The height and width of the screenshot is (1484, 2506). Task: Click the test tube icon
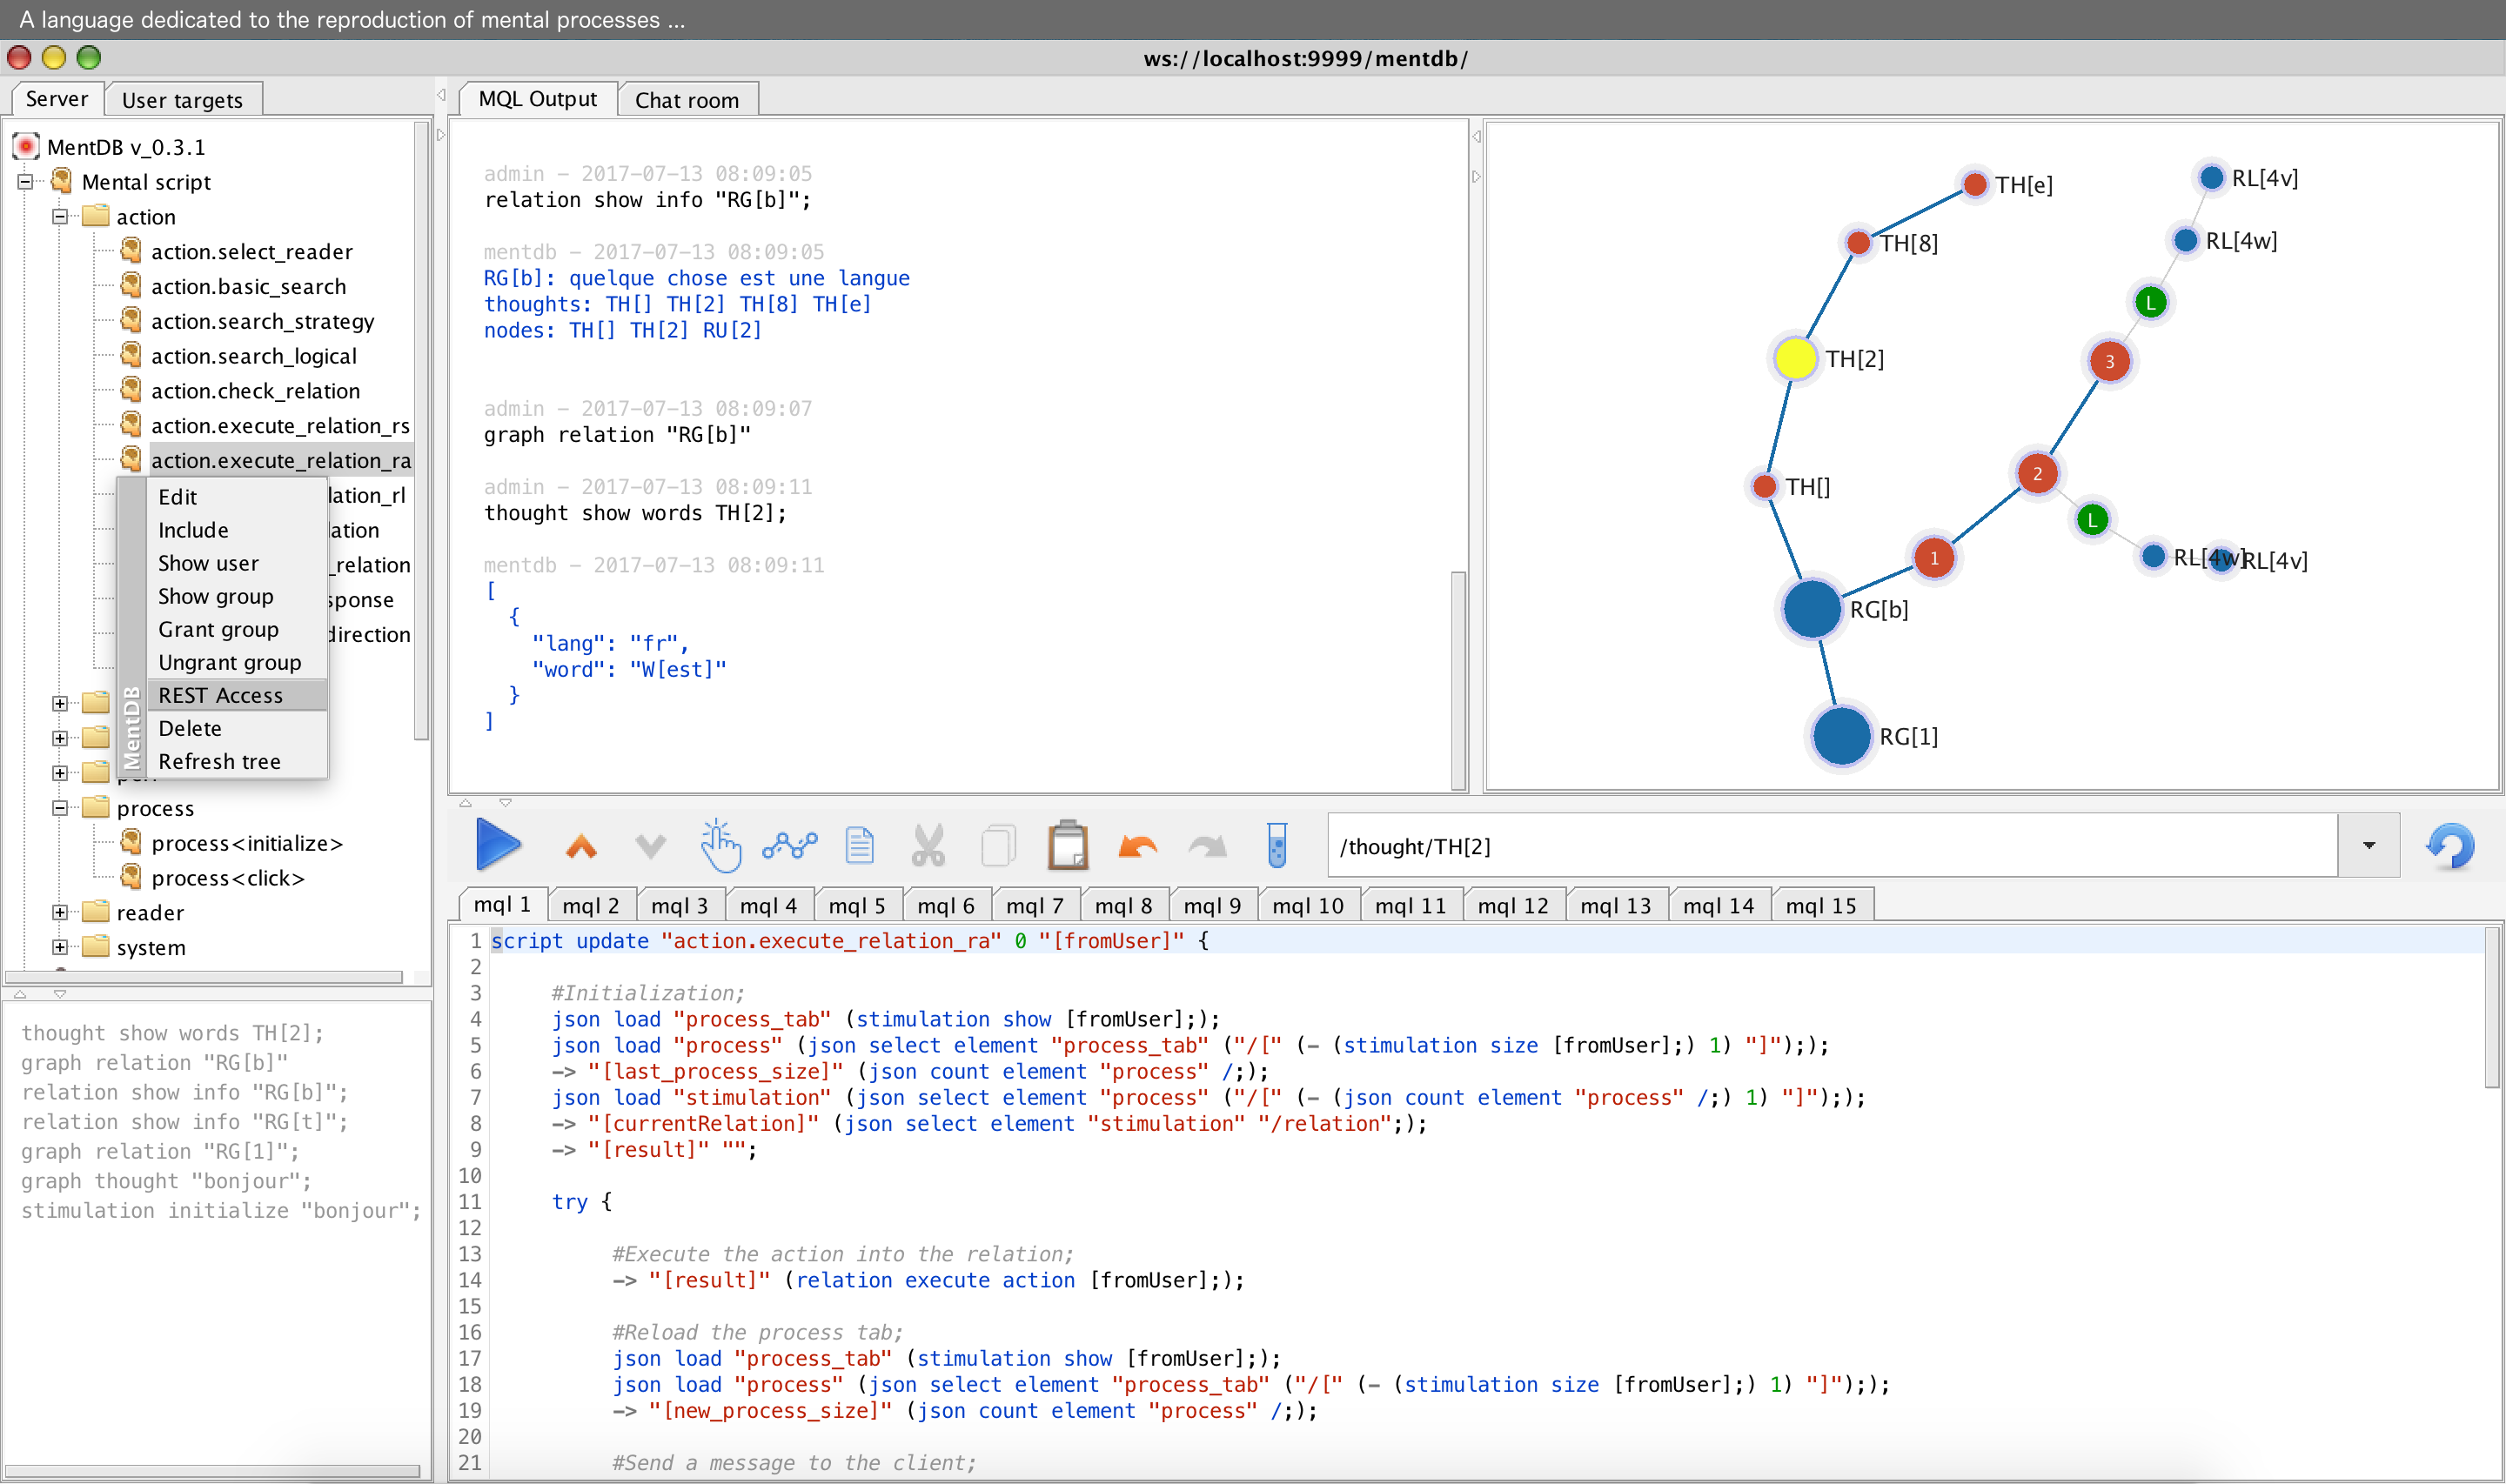[1277, 846]
